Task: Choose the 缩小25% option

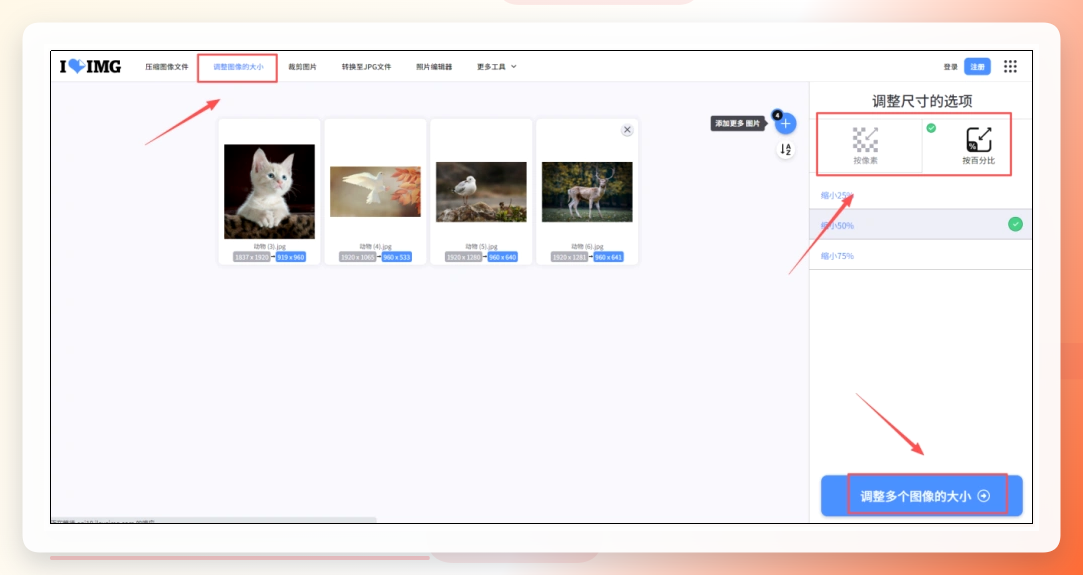Action: [921, 195]
